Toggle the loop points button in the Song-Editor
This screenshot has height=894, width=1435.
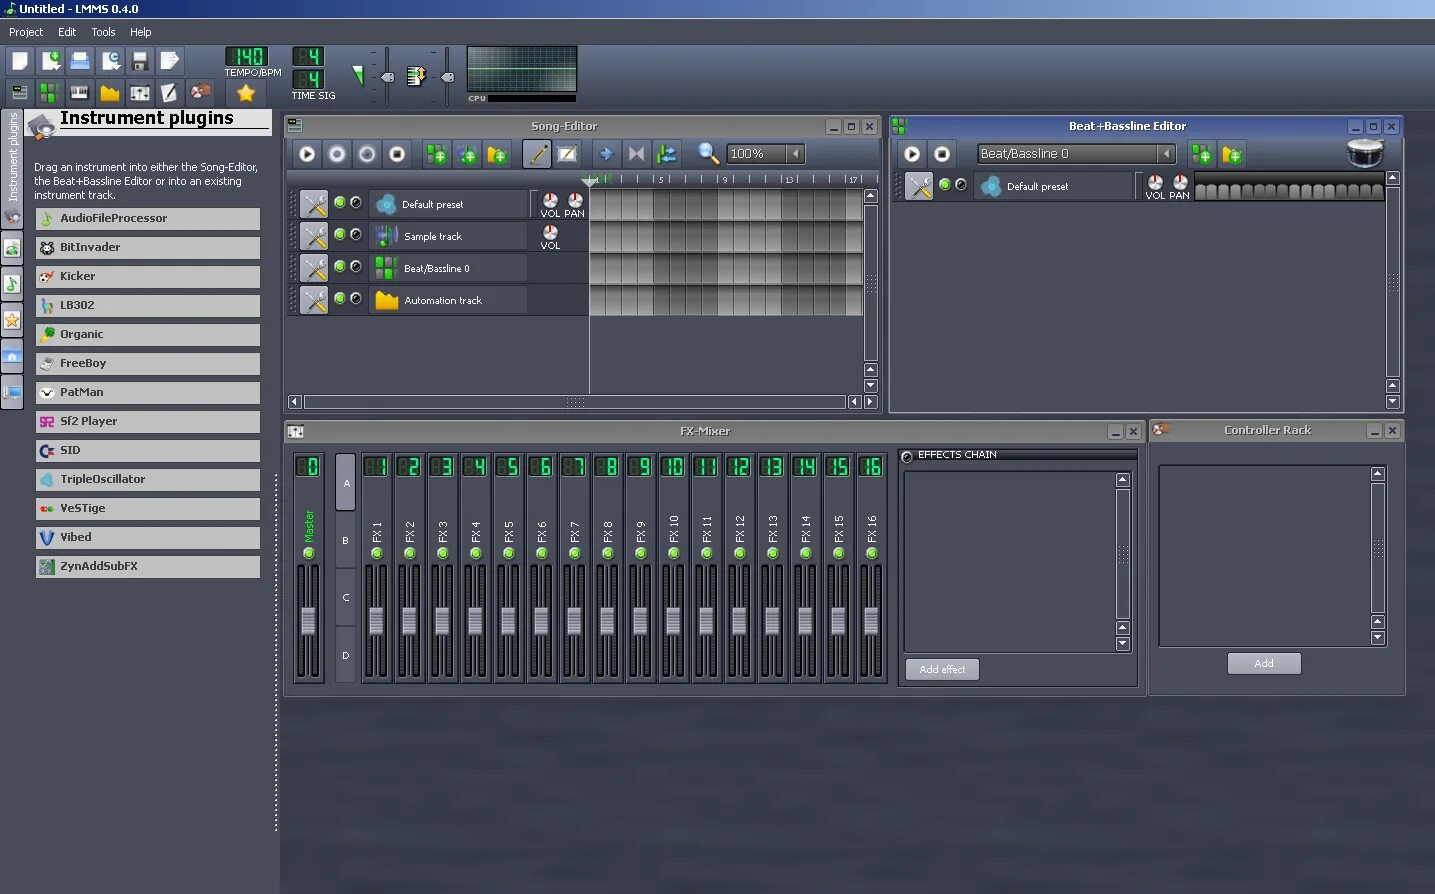636,154
